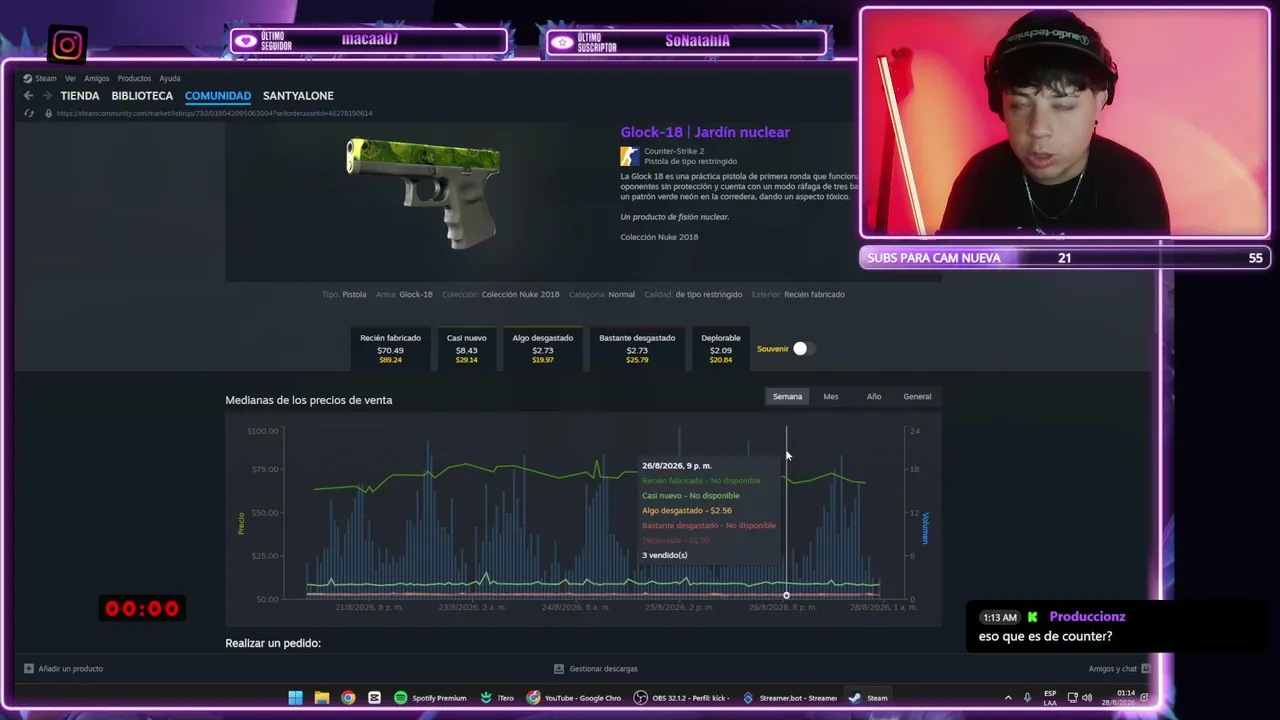Image resolution: width=1280 pixels, height=720 pixels.
Task: Go to the BIBLIOTECA tab
Action: 142,96
